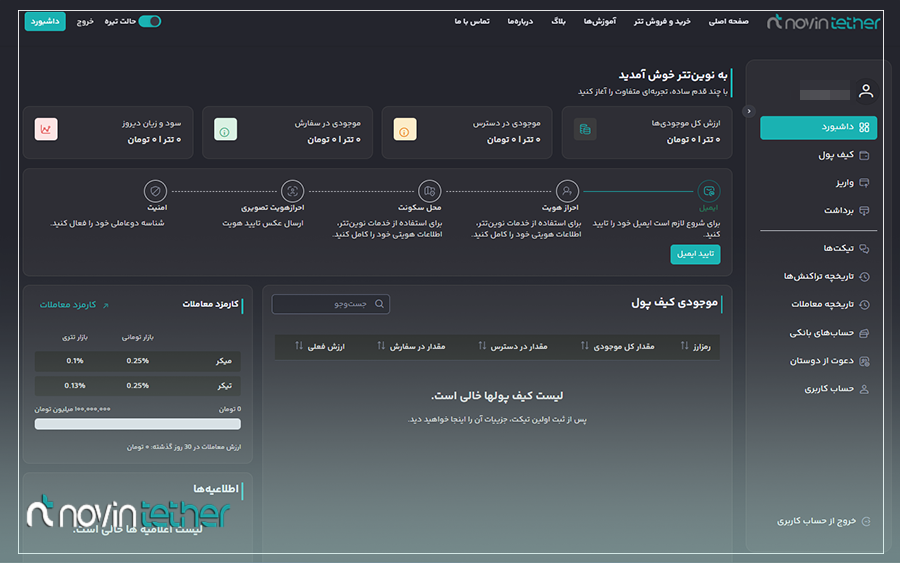
Task: Click the chat icon beside تیکت‌ها
Action: (x=864, y=249)
